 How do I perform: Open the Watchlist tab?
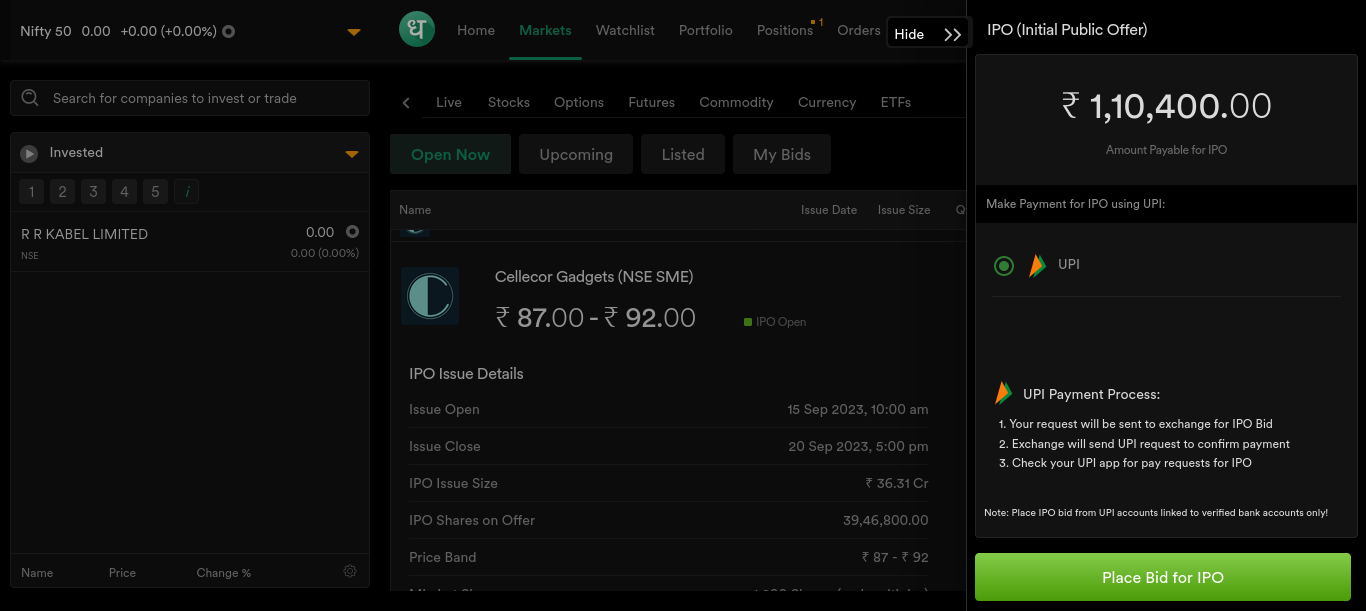click(x=625, y=30)
